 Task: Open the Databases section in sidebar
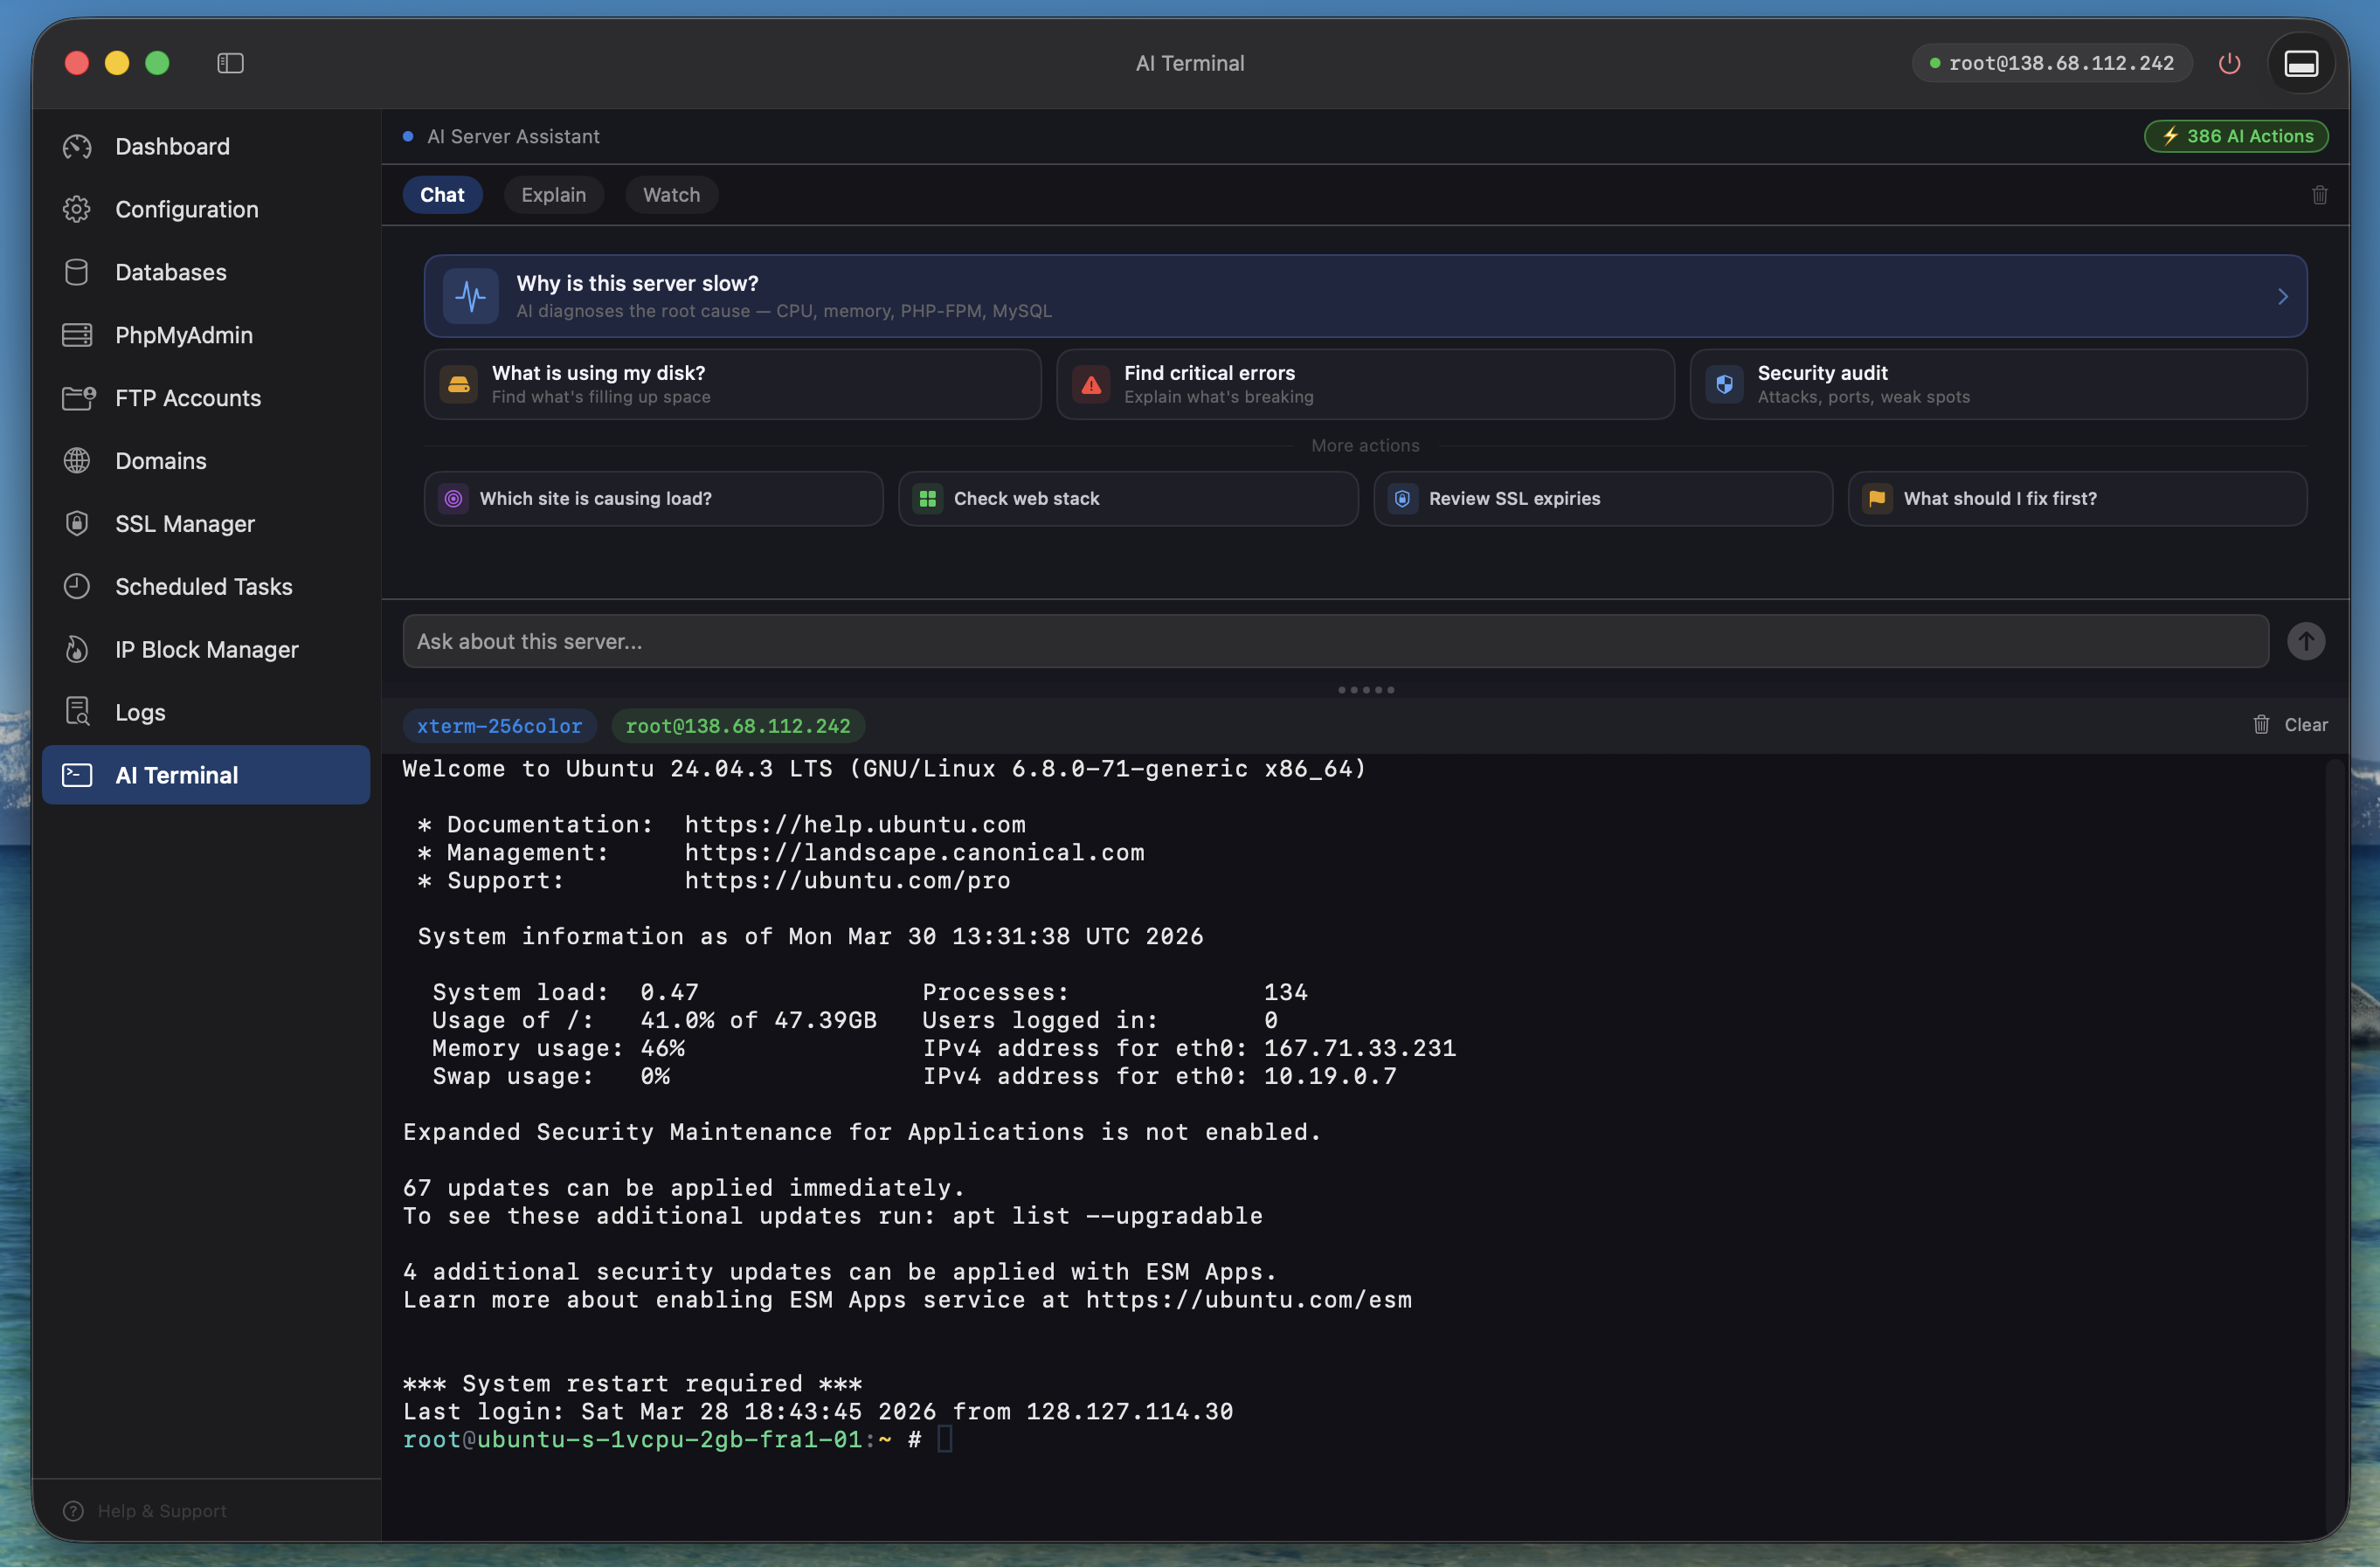coord(170,272)
